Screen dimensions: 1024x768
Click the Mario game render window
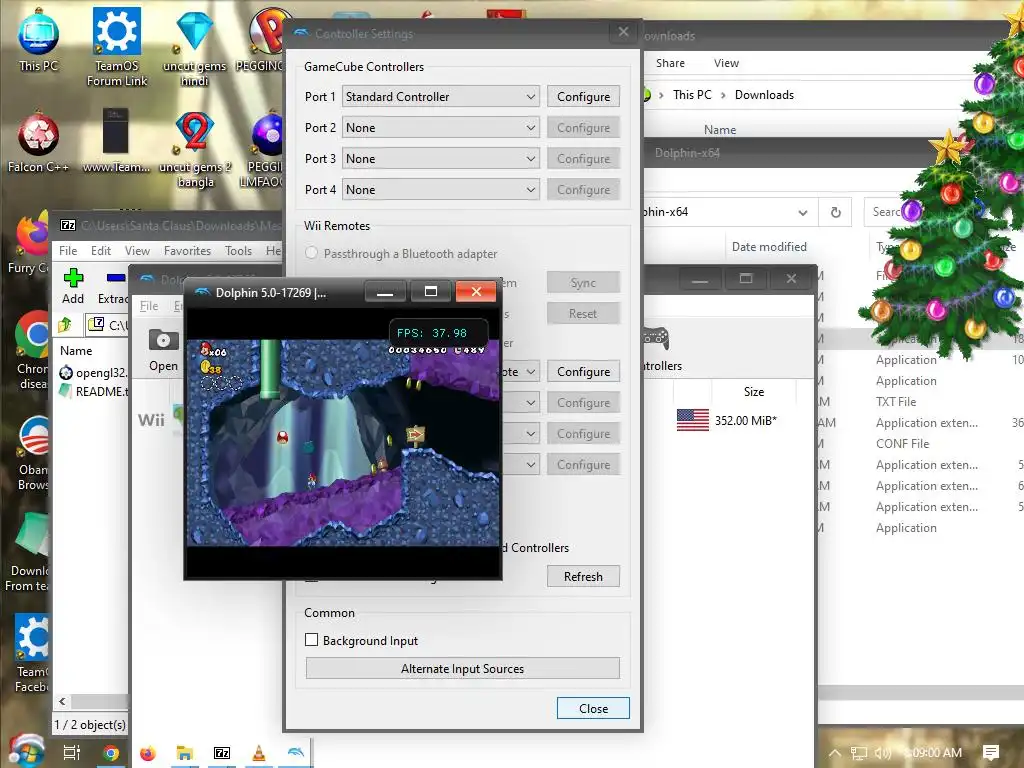343,442
